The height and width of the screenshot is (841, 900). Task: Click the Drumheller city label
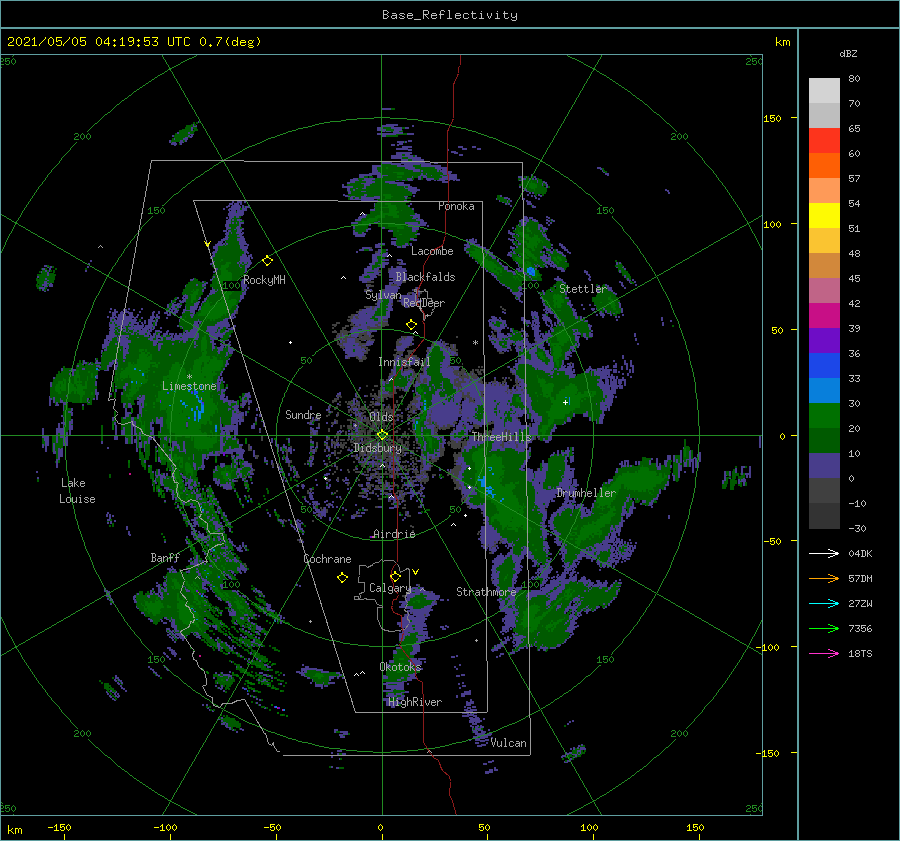[586, 493]
